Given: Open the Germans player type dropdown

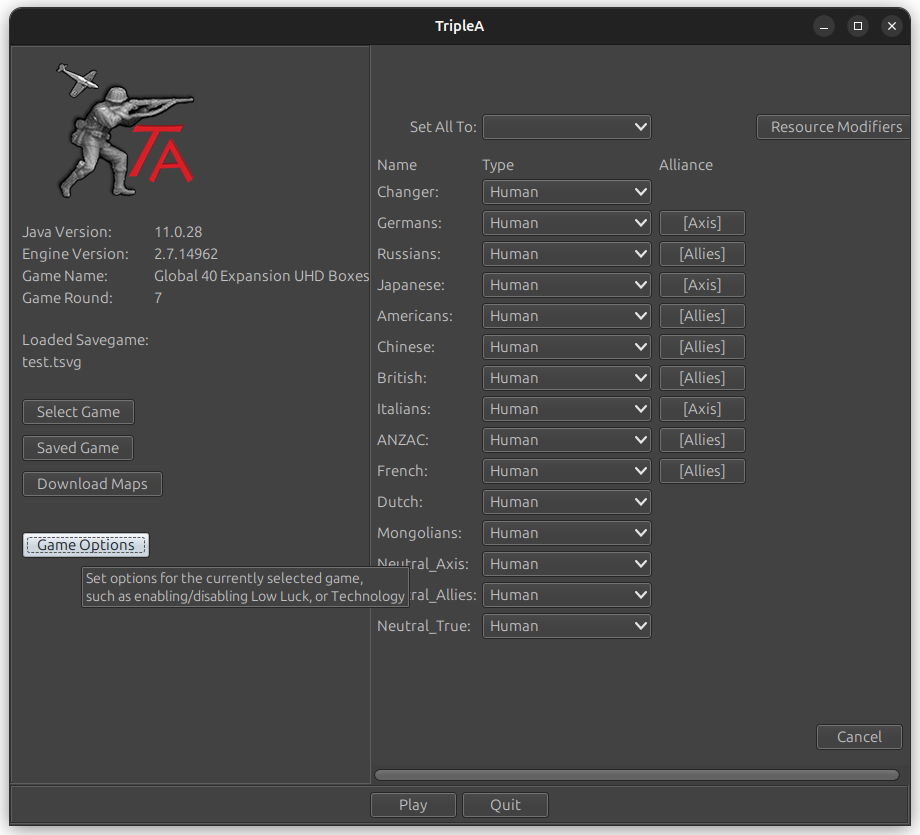Looking at the screenshot, I should click(566, 222).
